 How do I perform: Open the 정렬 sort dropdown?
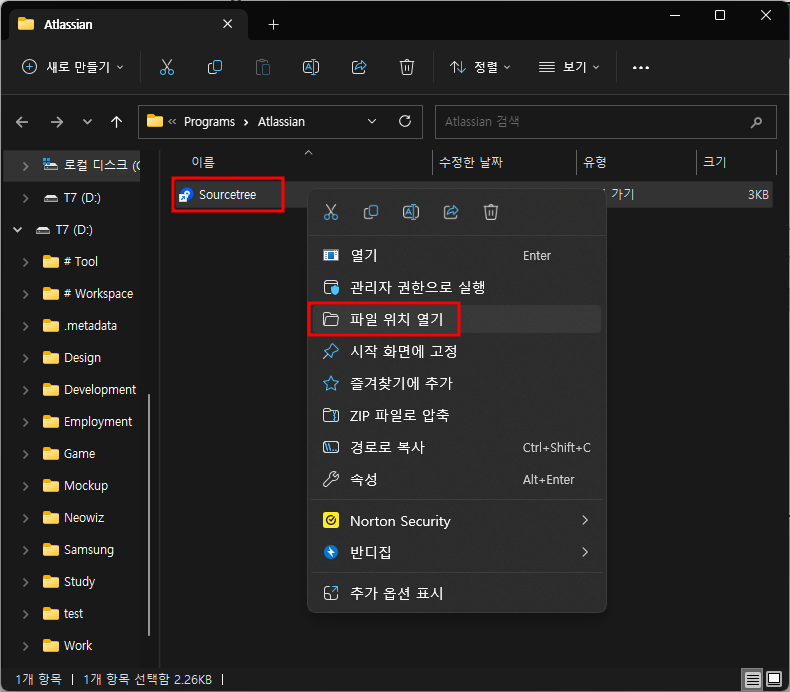tap(480, 67)
